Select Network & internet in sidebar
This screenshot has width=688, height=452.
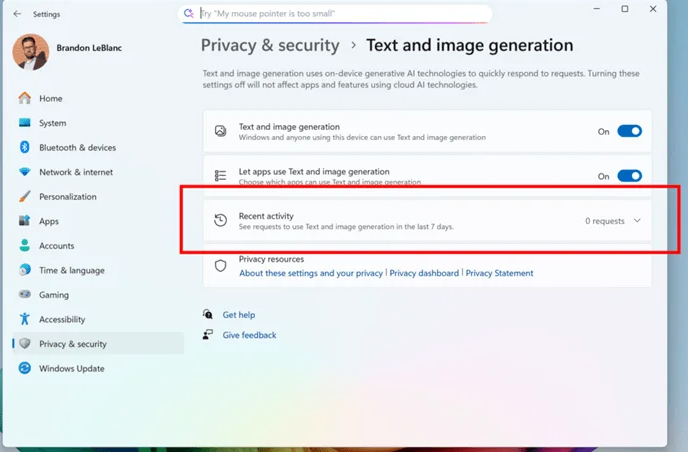point(76,172)
